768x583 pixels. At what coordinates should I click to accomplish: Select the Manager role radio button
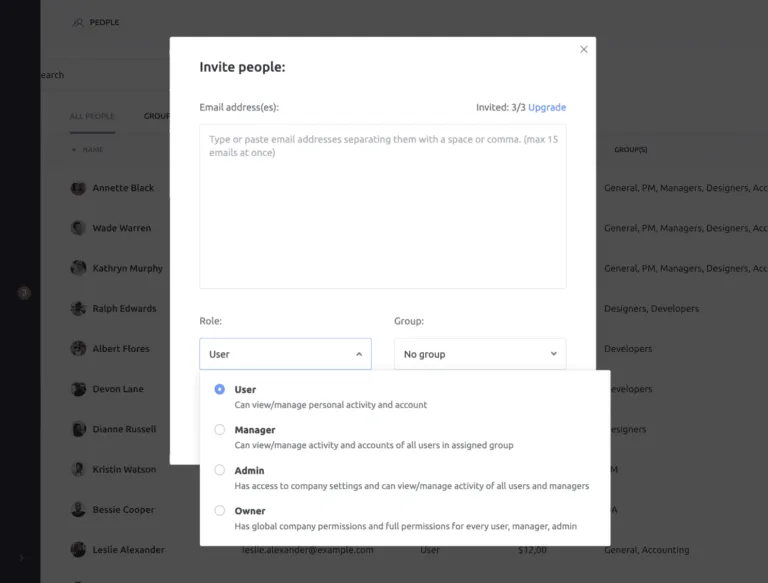tap(220, 430)
